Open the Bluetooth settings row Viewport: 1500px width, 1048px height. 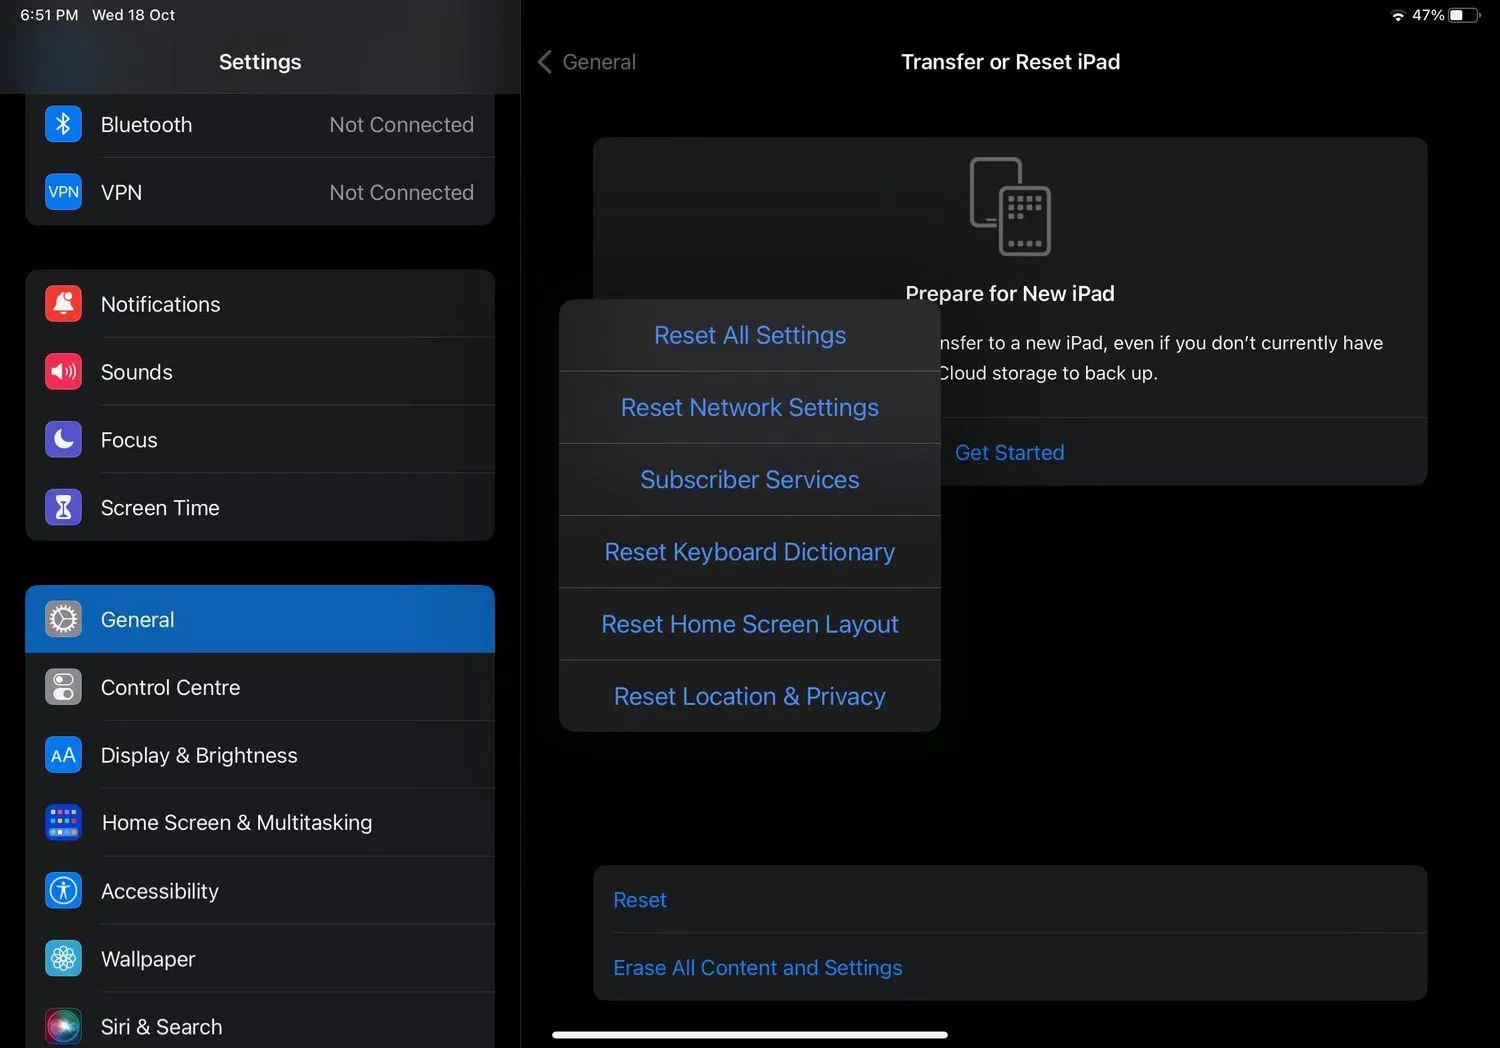point(260,124)
